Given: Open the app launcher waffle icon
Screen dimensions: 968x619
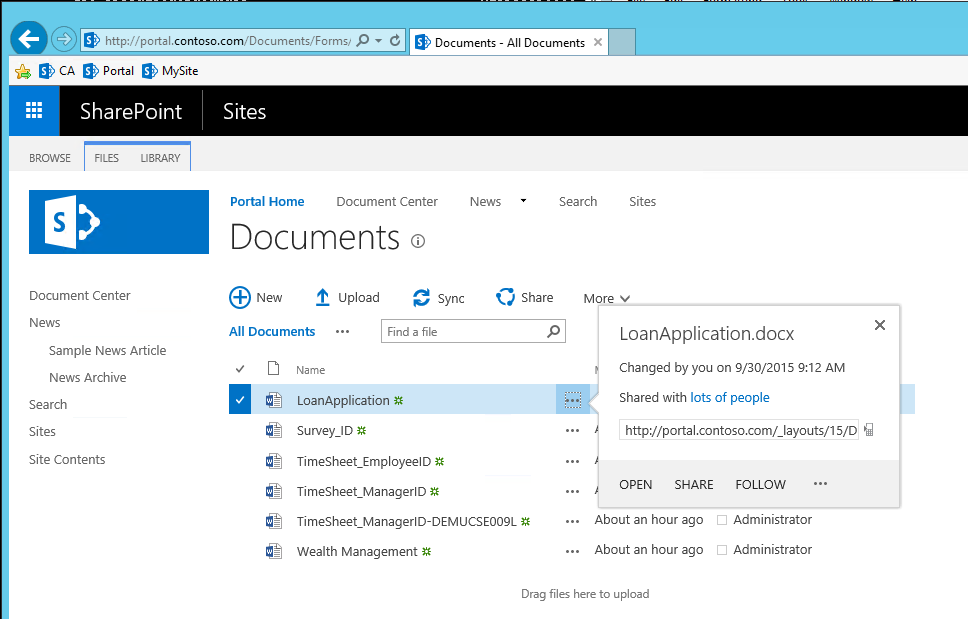Looking at the screenshot, I should pos(34,111).
